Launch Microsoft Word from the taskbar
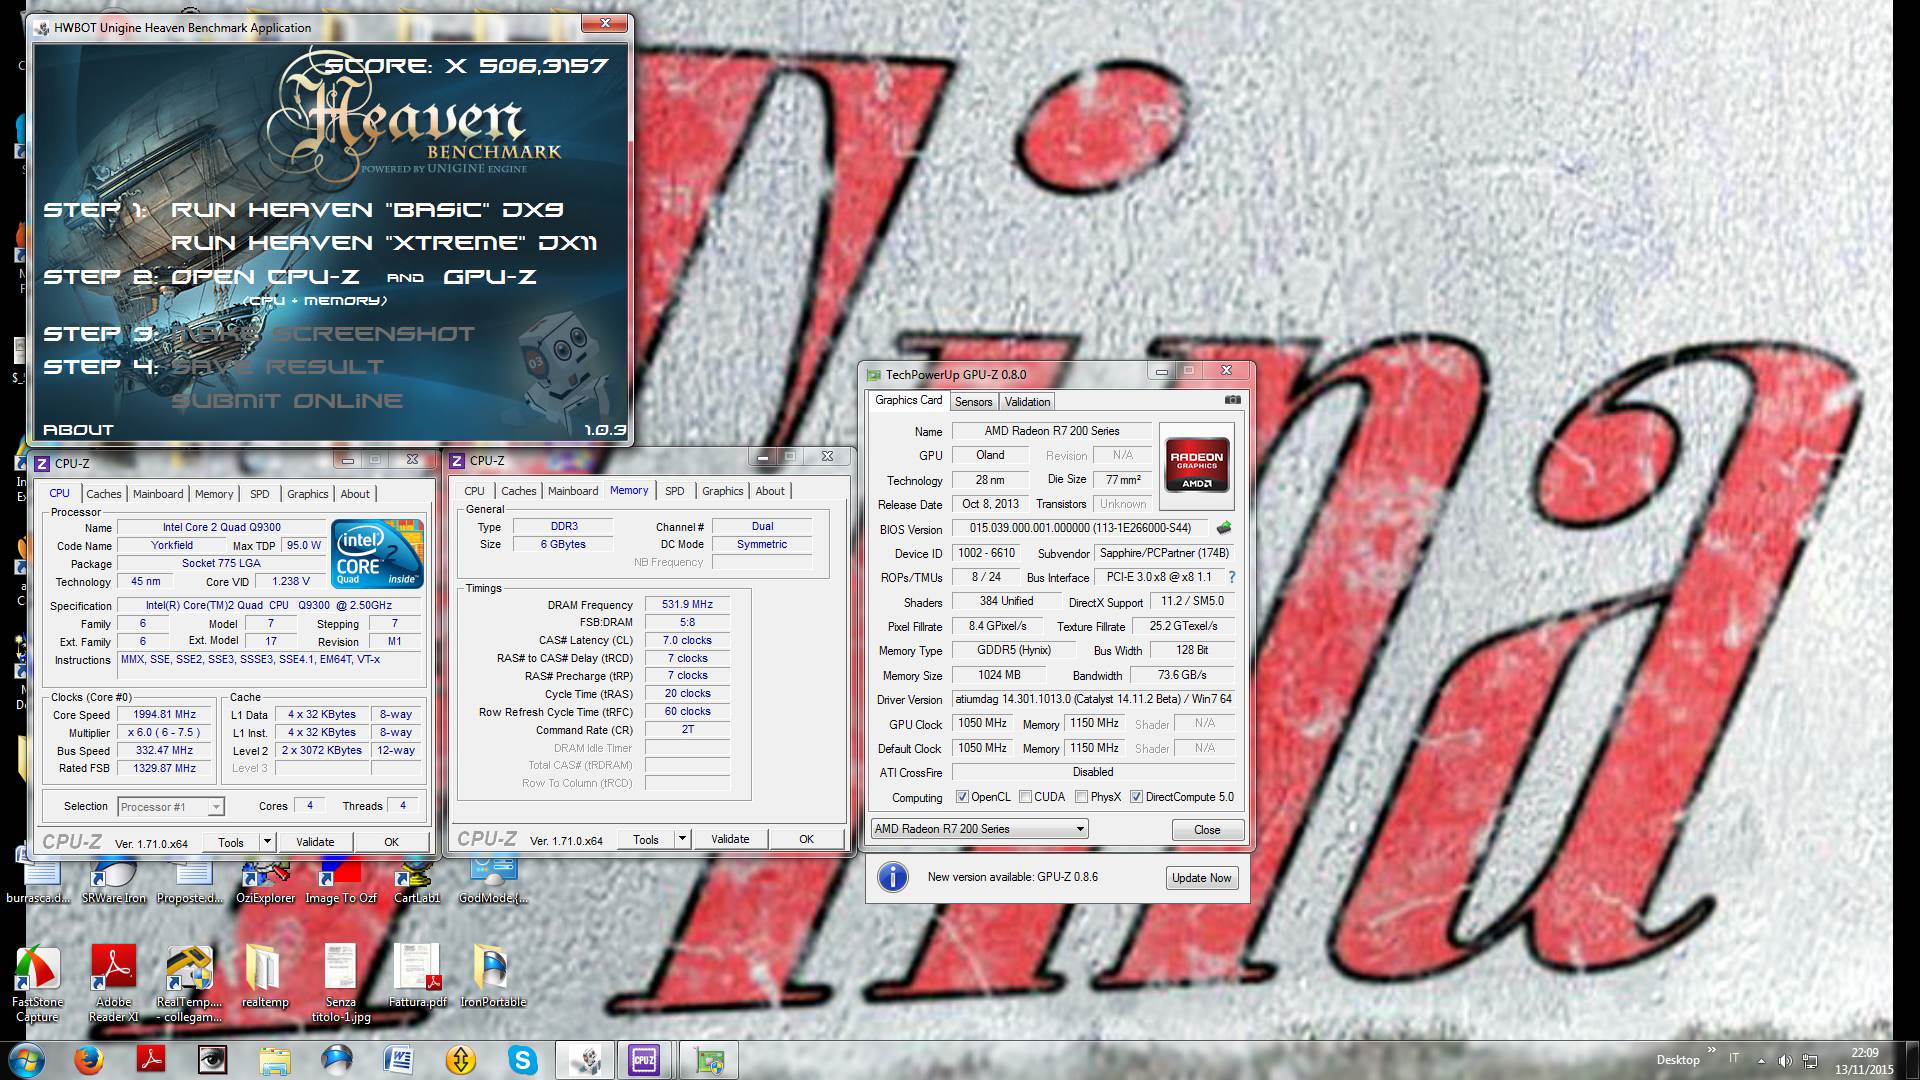The width and height of the screenshot is (1920, 1080). [x=398, y=1059]
